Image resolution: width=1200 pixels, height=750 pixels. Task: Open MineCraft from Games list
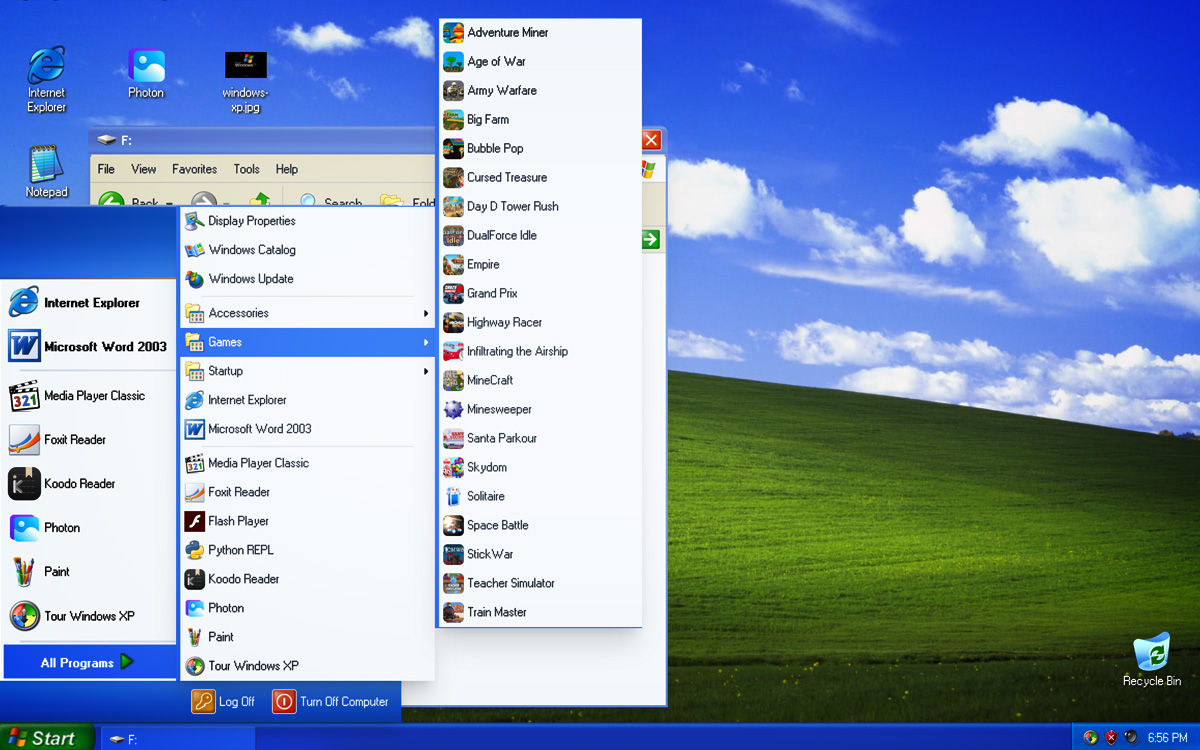(539, 381)
